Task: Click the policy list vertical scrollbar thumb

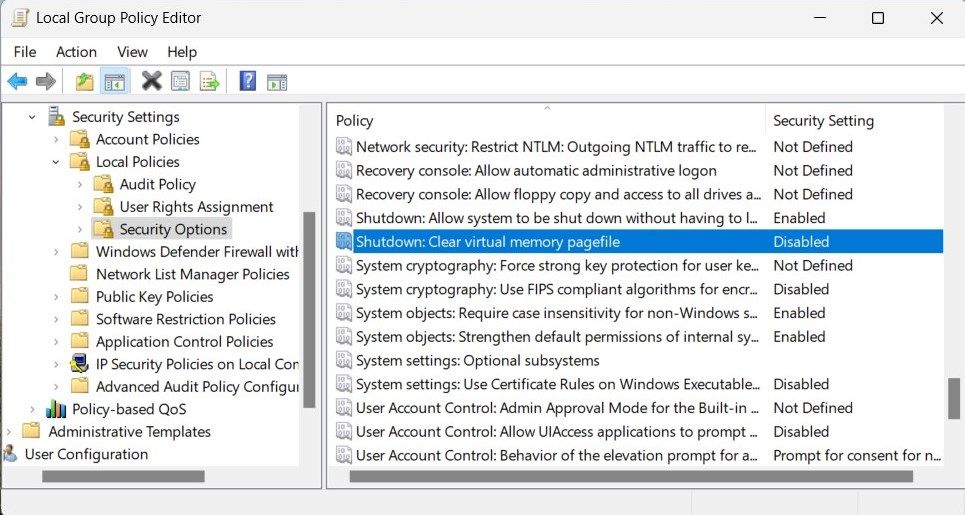Action: tap(954, 397)
